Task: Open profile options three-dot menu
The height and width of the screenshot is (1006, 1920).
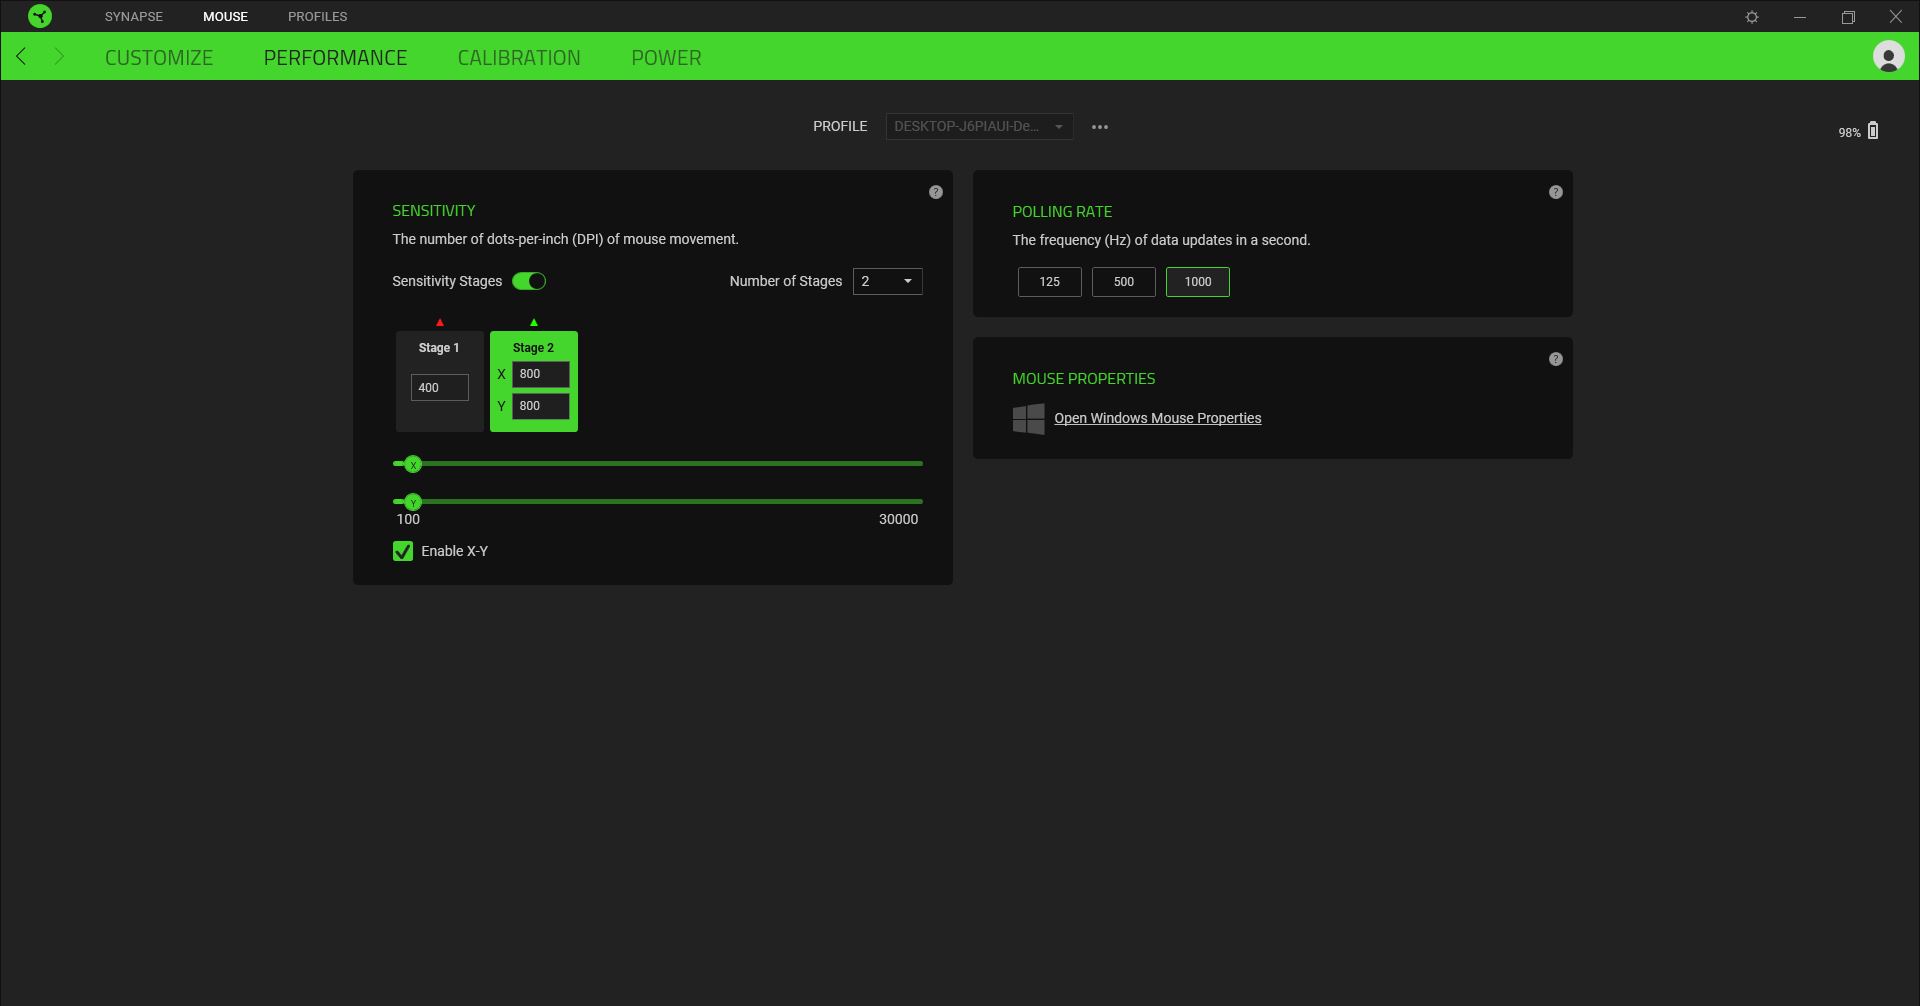Action: [x=1100, y=127]
